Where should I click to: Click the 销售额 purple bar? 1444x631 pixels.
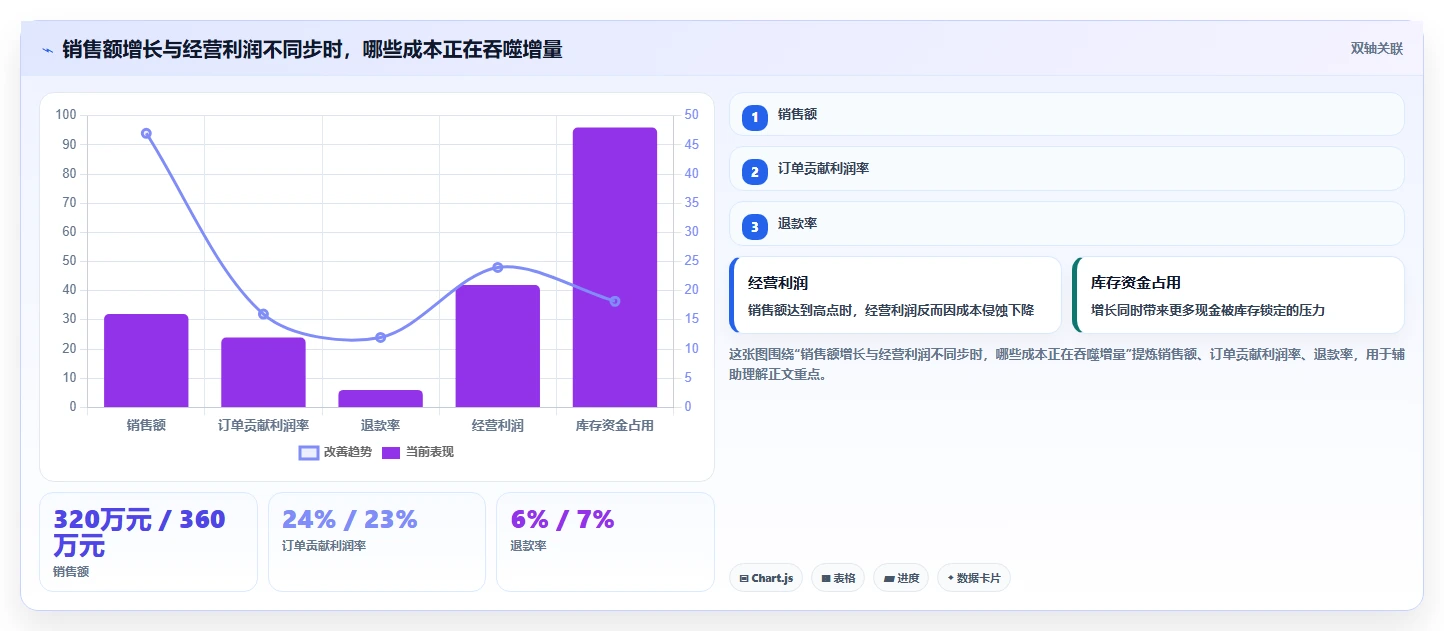point(146,360)
